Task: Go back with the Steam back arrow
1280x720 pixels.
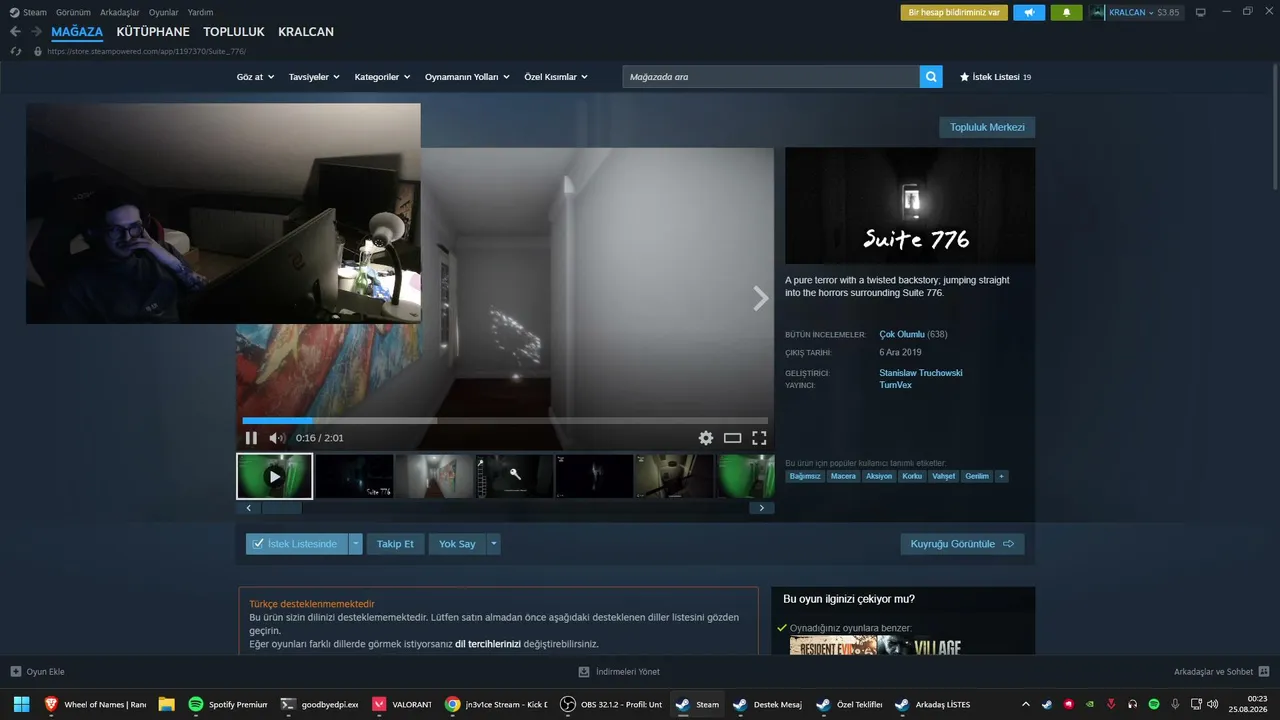Action: click(15, 32)
